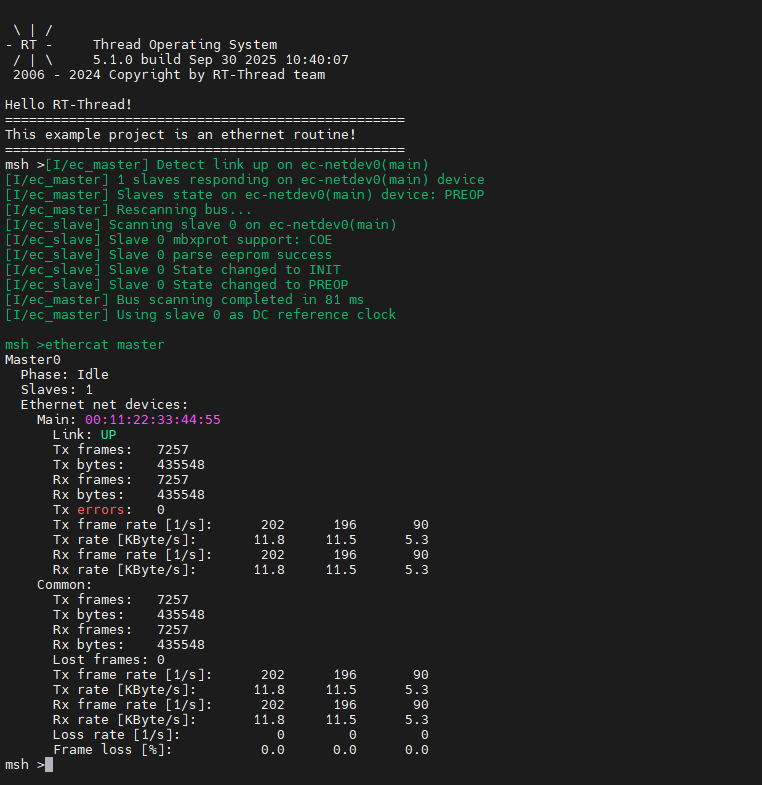Click the MAC address 00:11:22:33:44:55
762x785 pixels.
tap(152, 420)
